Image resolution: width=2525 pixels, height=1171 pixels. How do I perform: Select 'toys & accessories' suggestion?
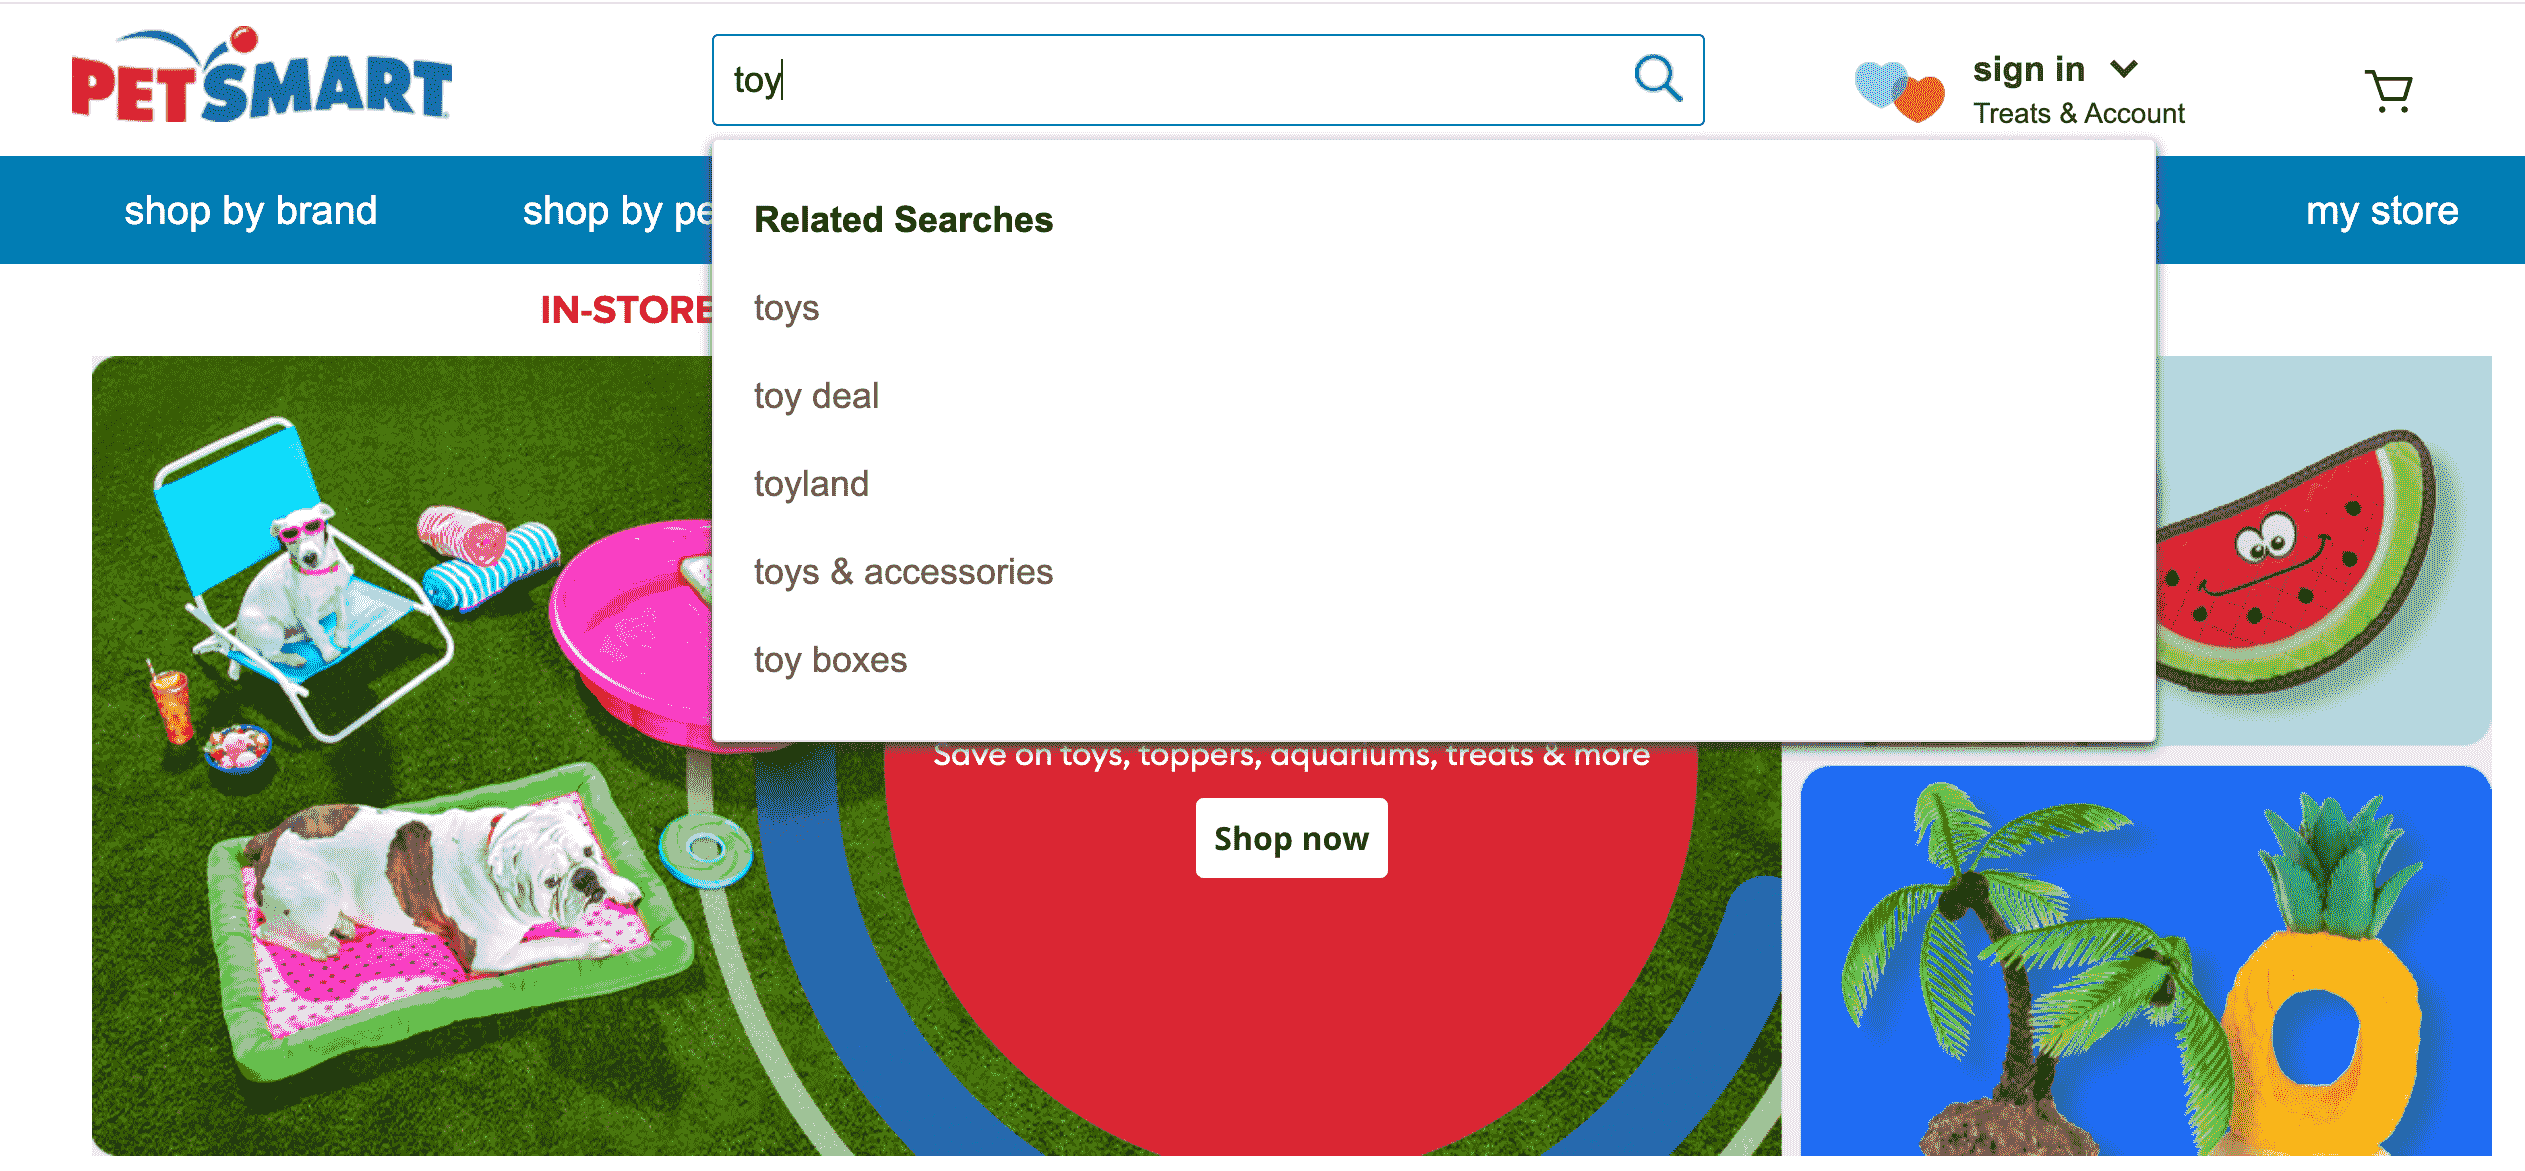click(x=902, y=572)
